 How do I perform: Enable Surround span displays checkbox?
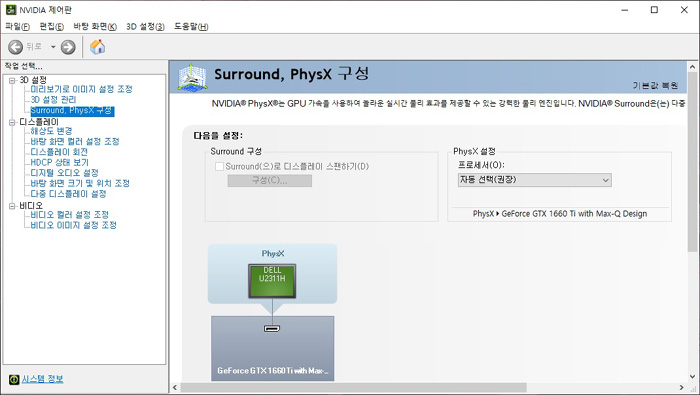pyautogui.click(x=219, y=166)
